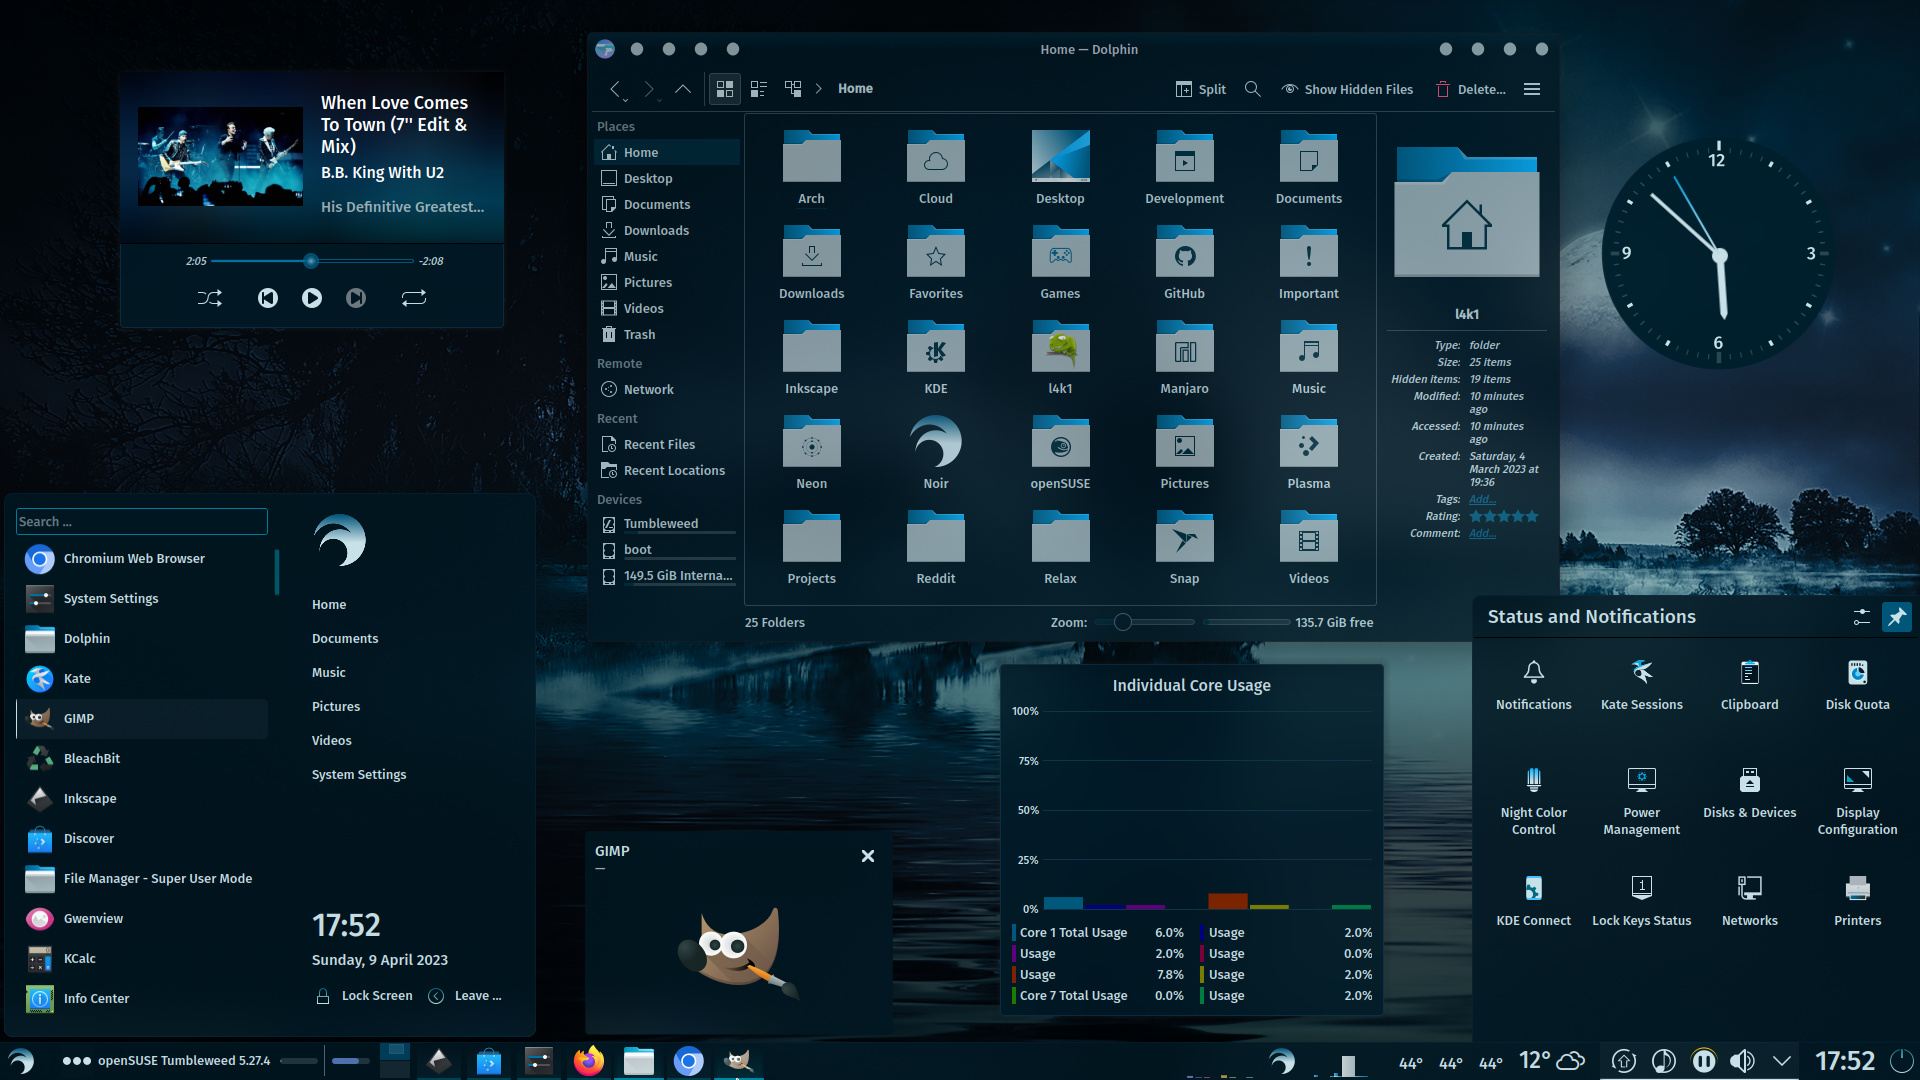Open search in Dolphin toolbar
Image resolution: width=1920 pixels, height=1080 pixels.
click(1252, 89)
